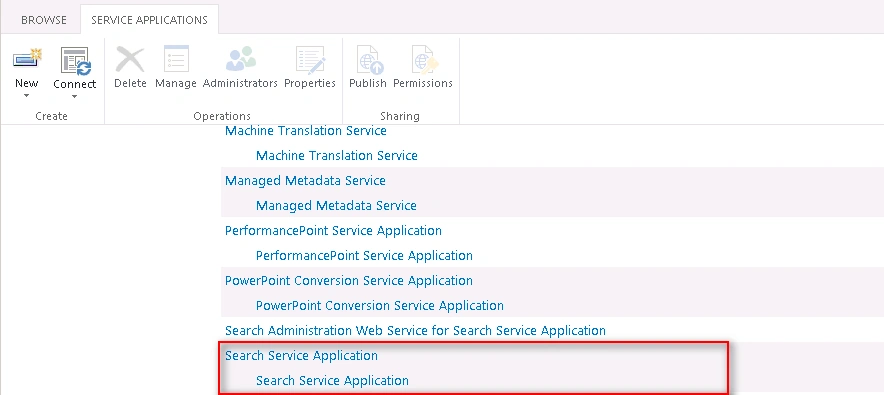This screenshot has height=395, width=884.
Task: Switch to the BROWSE tab
Action: (43, 20)
